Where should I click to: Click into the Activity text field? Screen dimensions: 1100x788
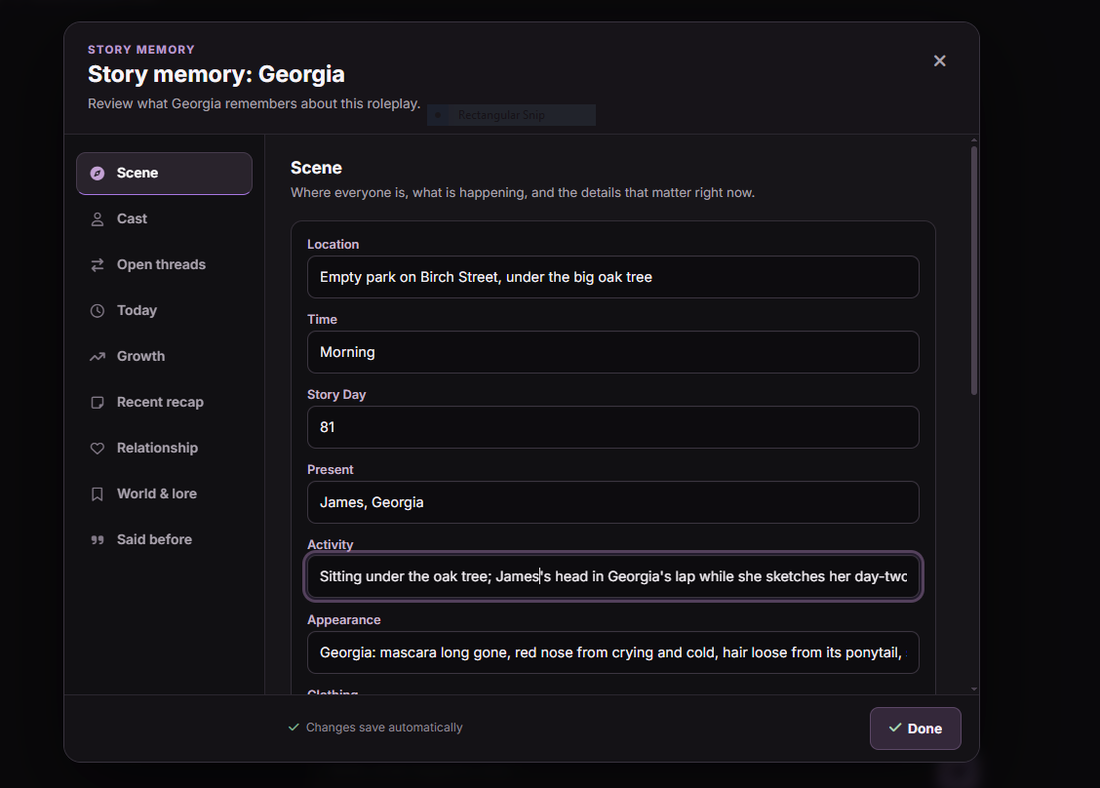pyautogui.click(x=613, y=577)
